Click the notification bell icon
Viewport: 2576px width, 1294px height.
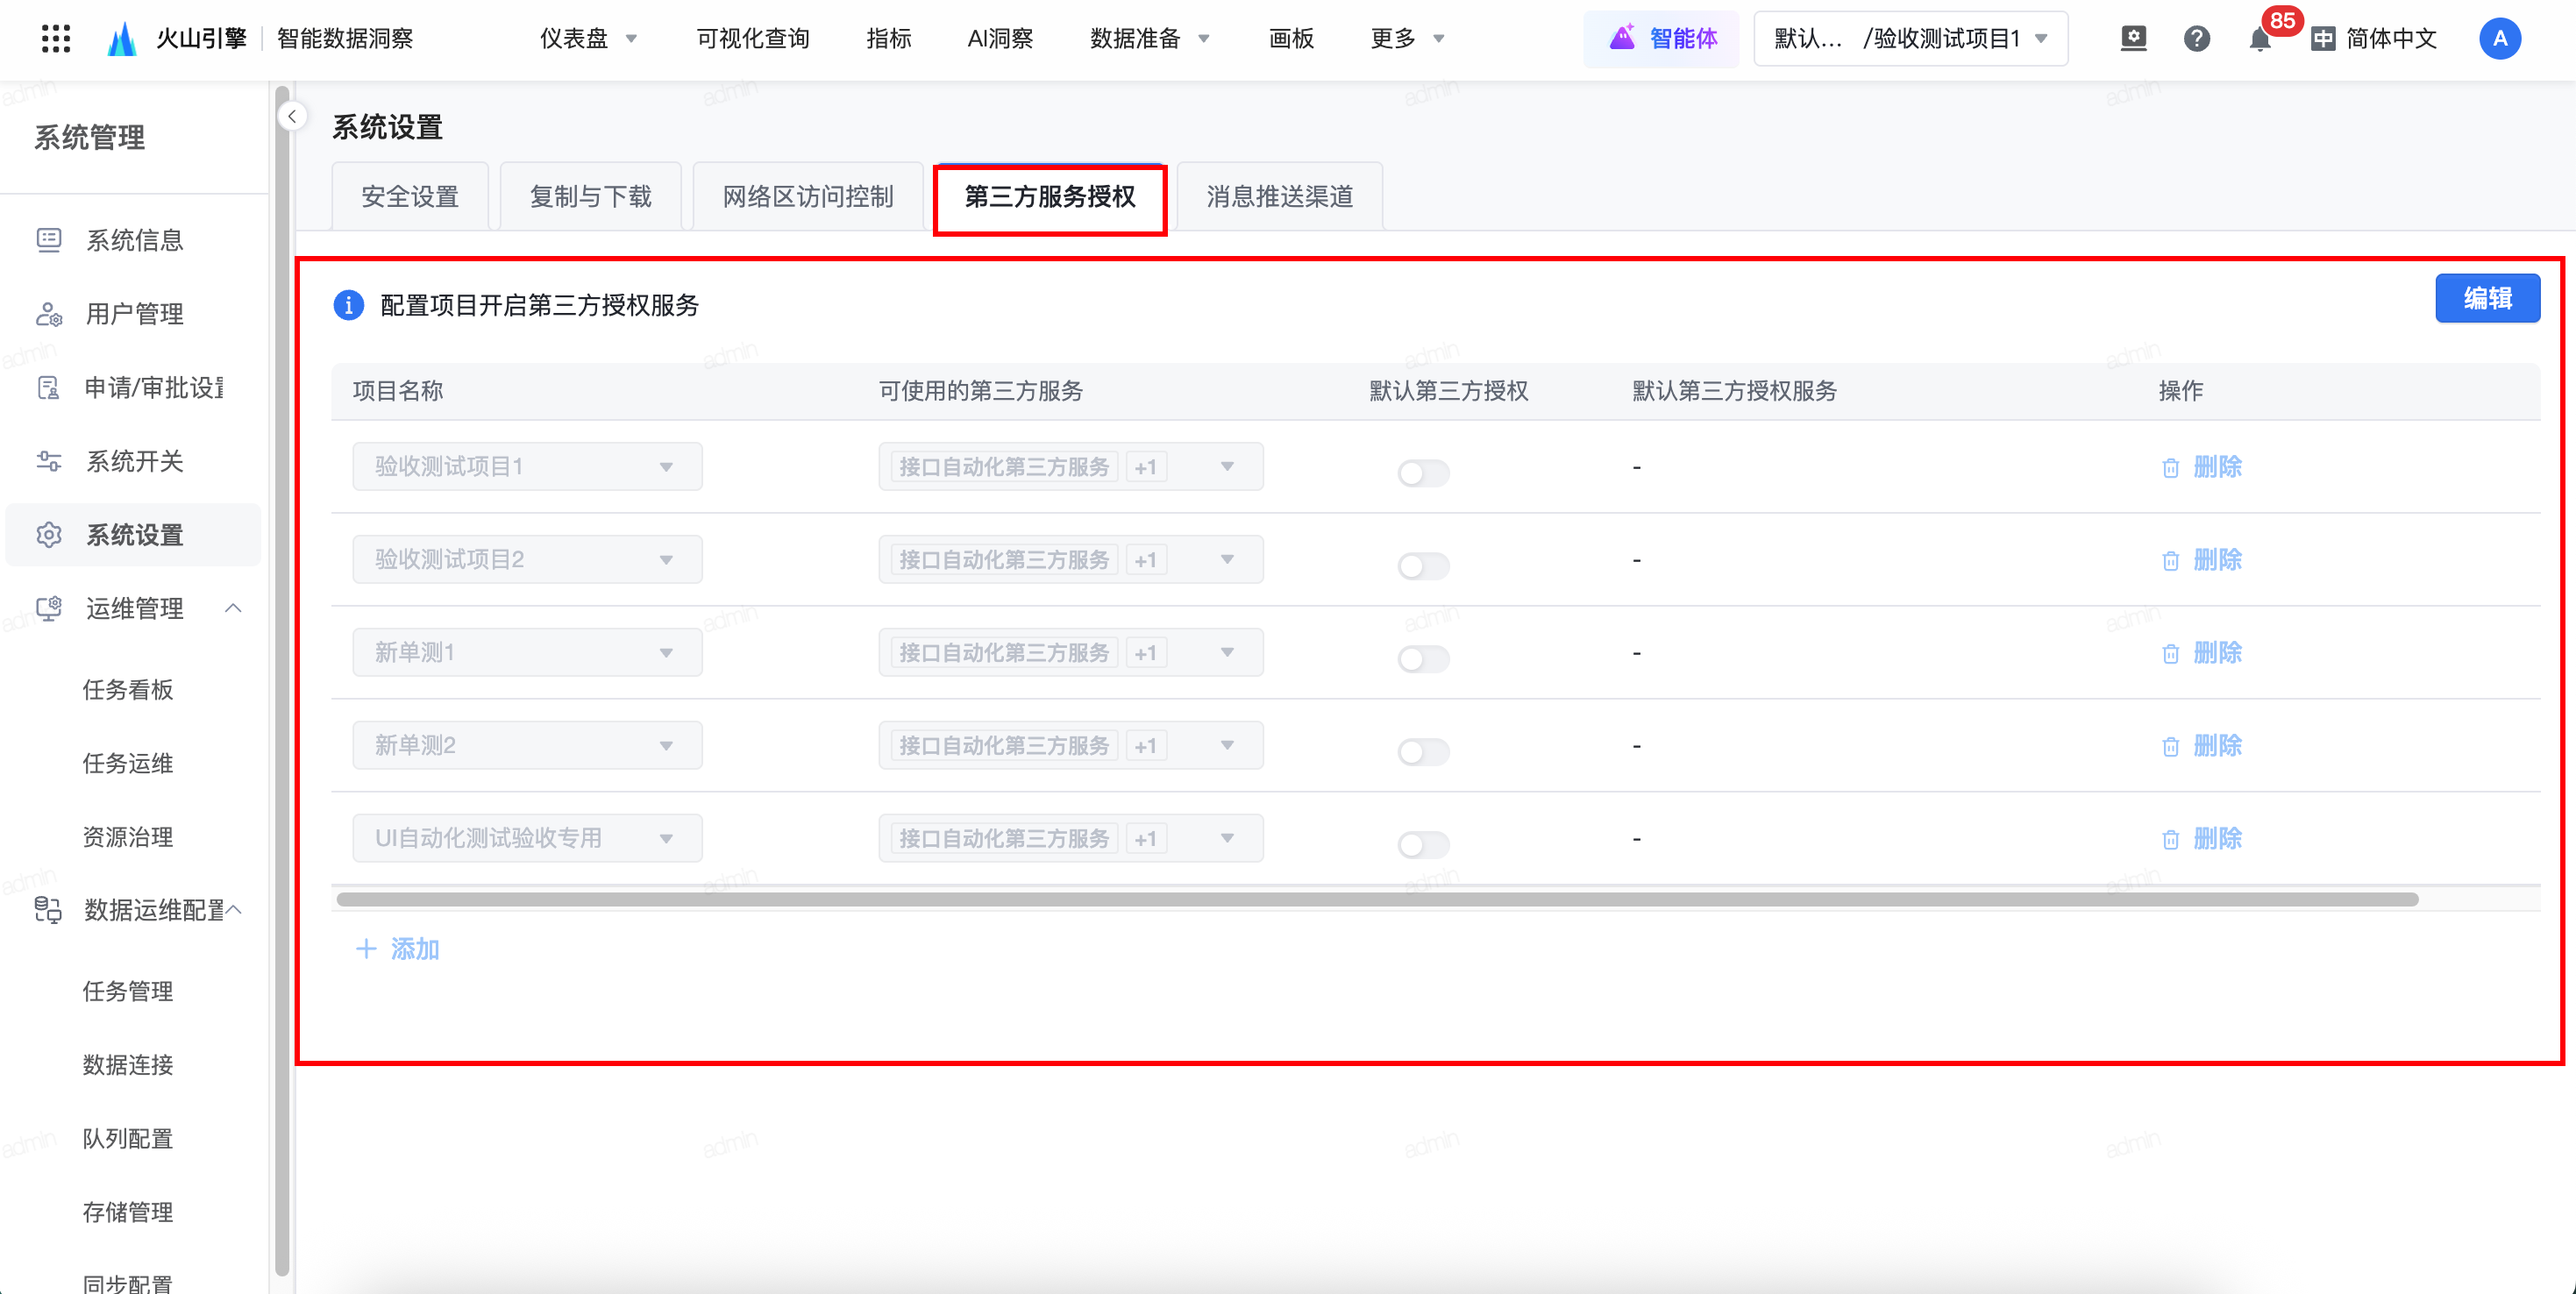tap(2259, 40)
